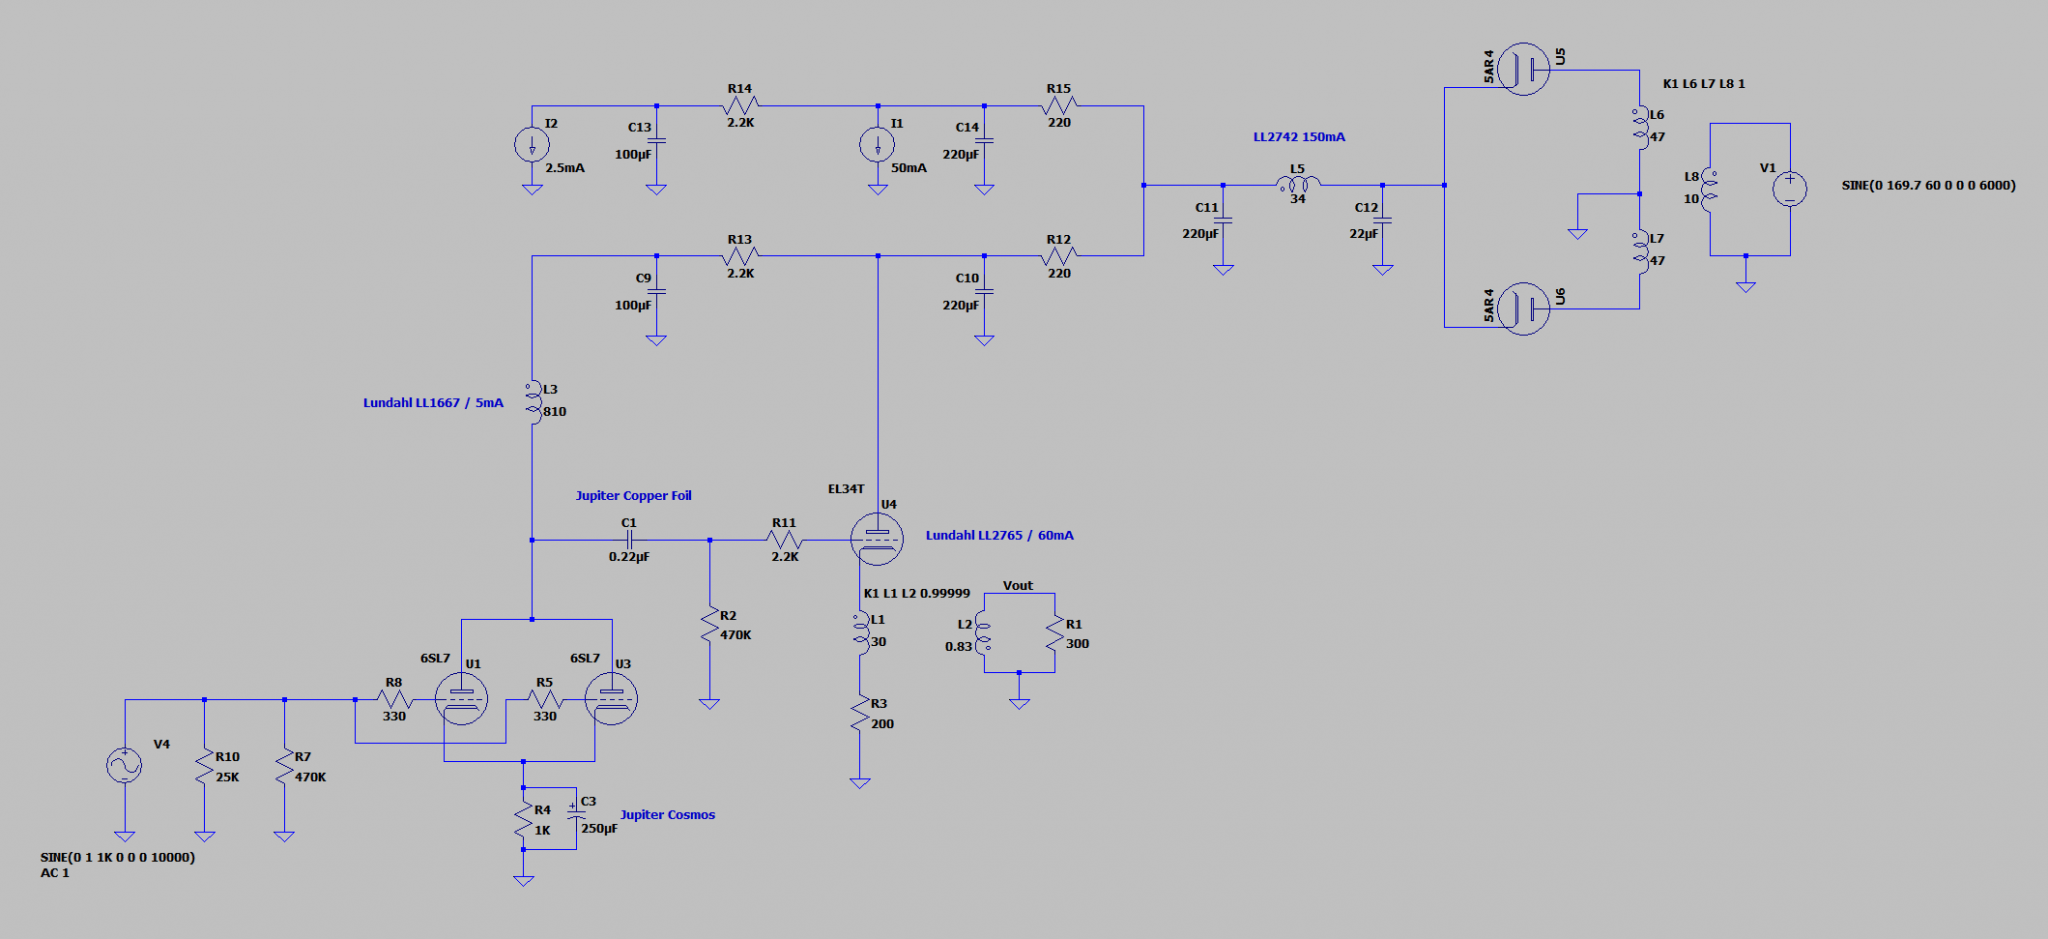This screenshot has width=2048, height=939.
Task: Click the V1 voltage source symbol
Action: click(x=1790, y=188)
